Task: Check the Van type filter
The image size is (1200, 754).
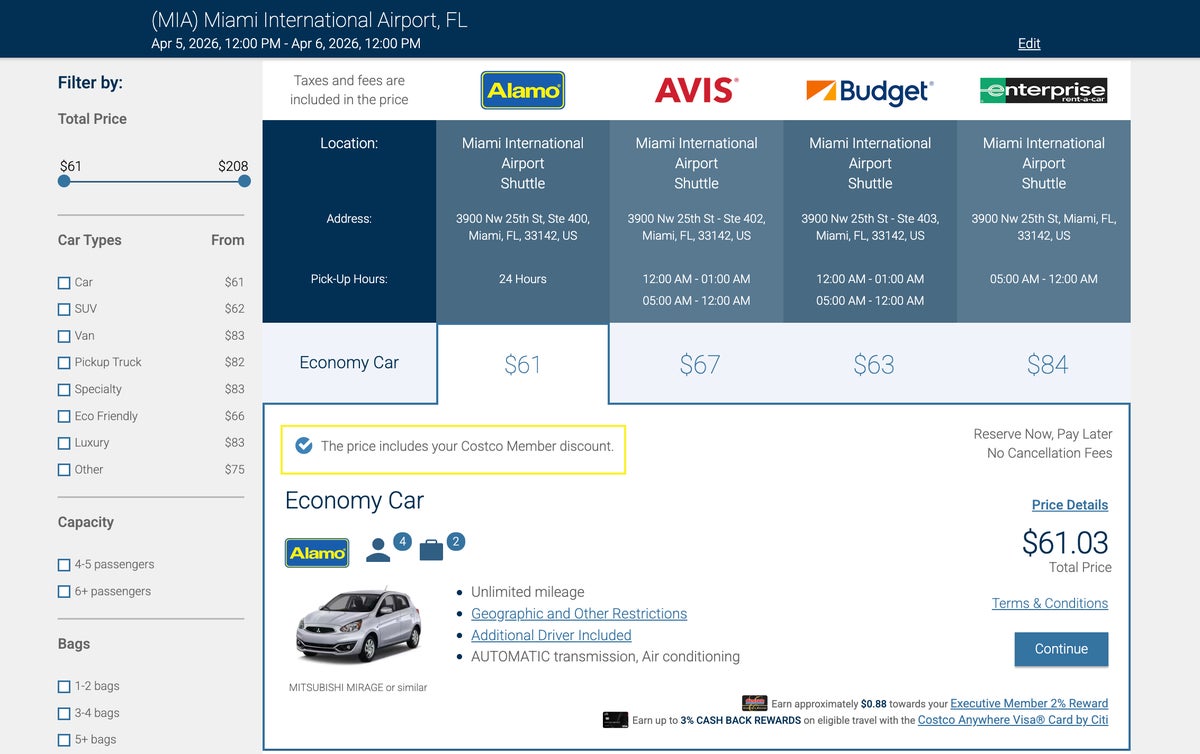Action: point(64,337)
